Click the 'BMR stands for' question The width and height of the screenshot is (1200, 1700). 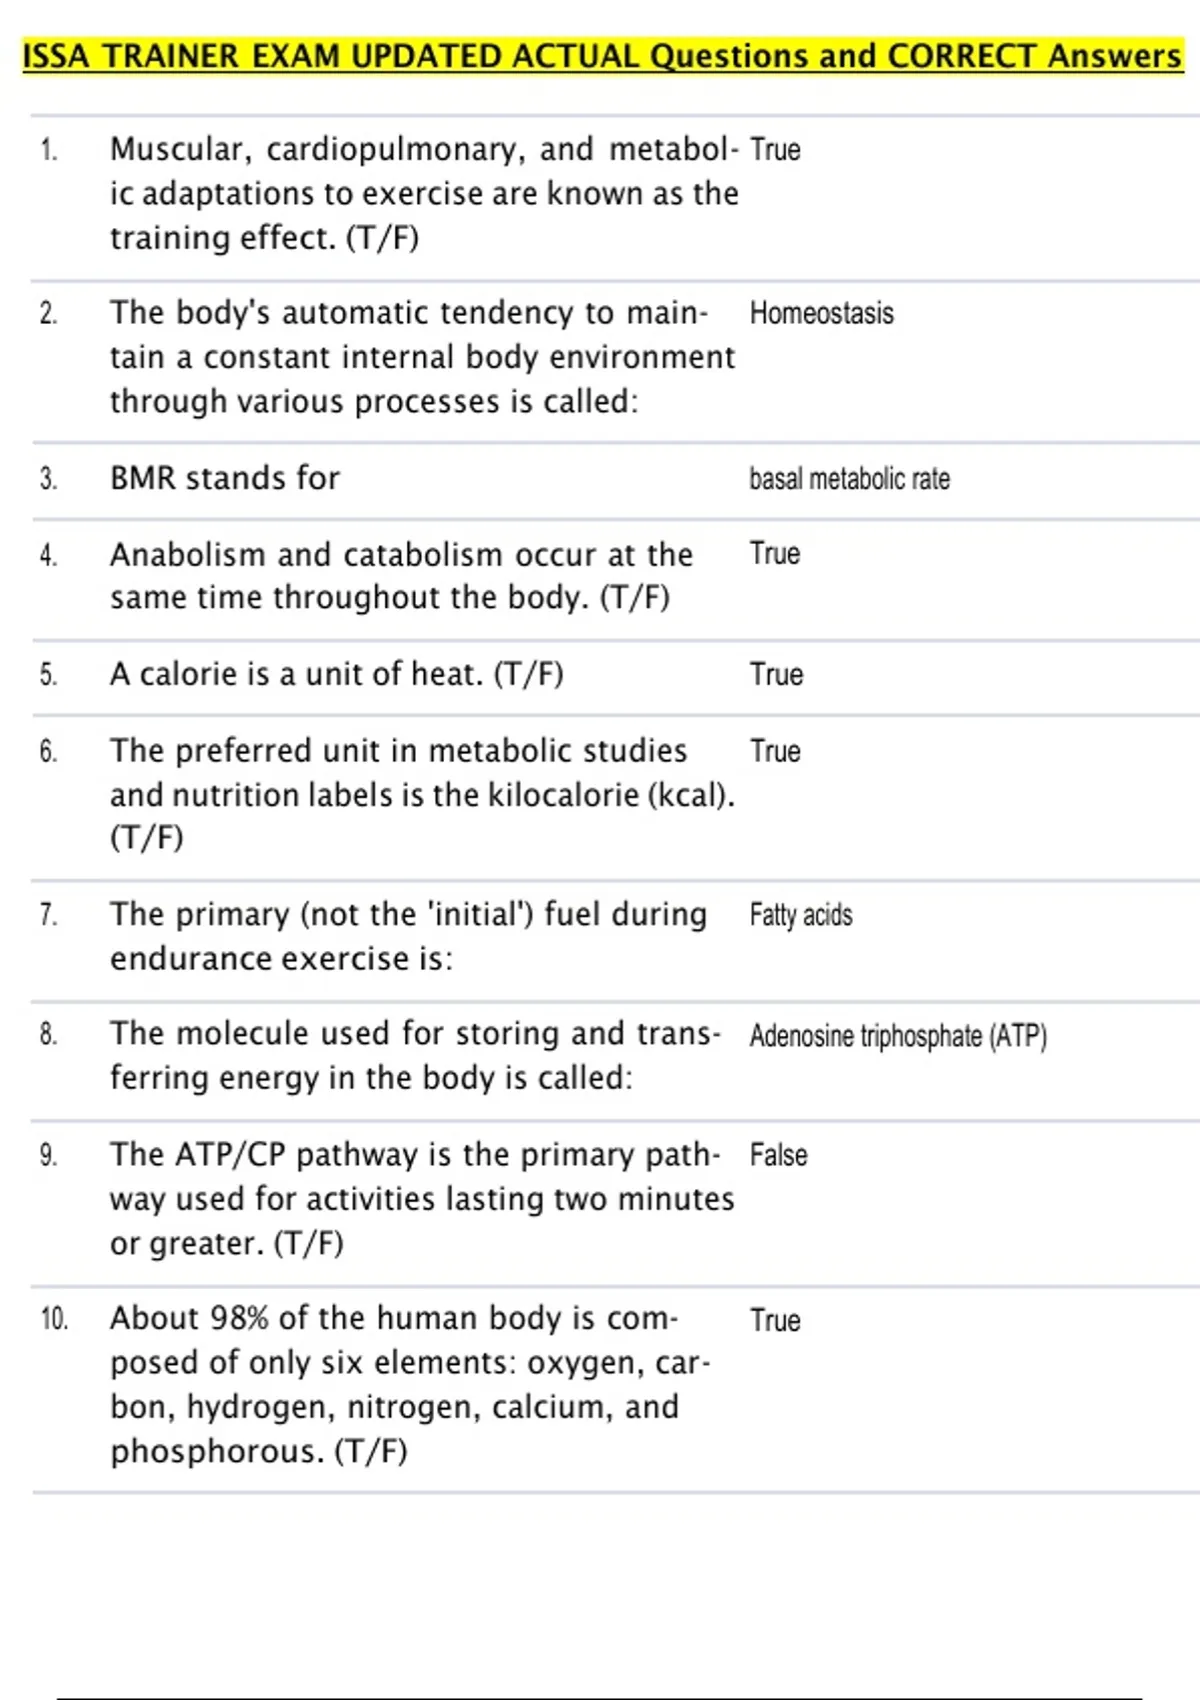pos(225,479)
